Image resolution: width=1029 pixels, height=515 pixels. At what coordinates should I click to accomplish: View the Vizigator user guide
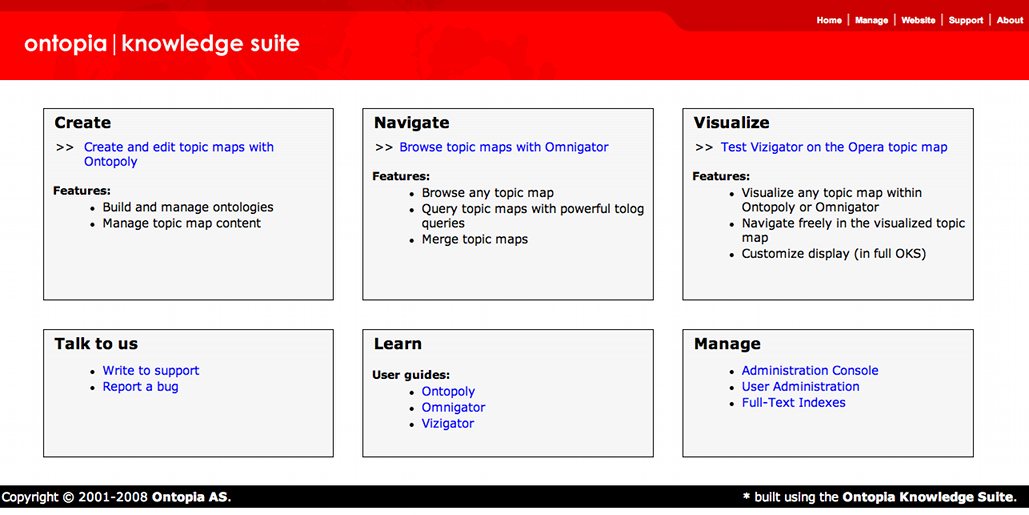point(448,423)
